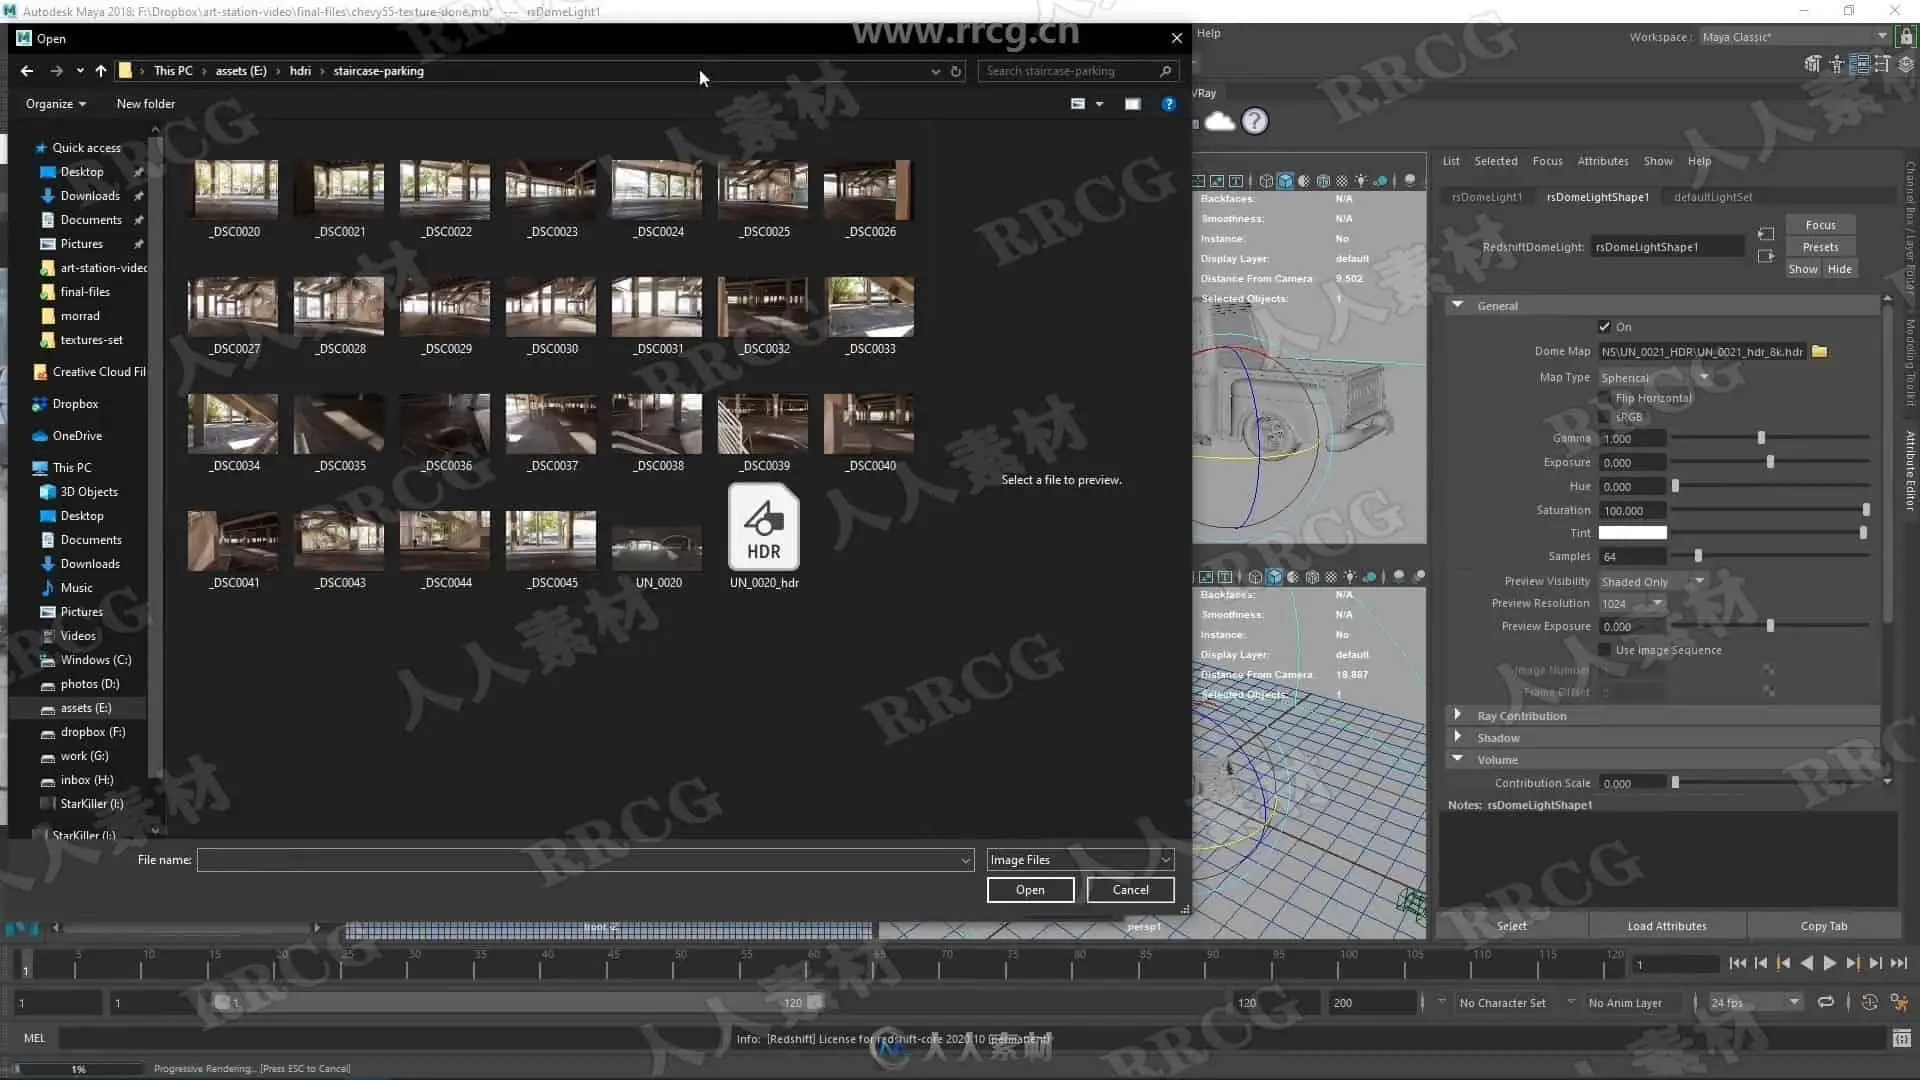
Task: Switch to the defaultLightSet tab
Action: pos(1712,197)
